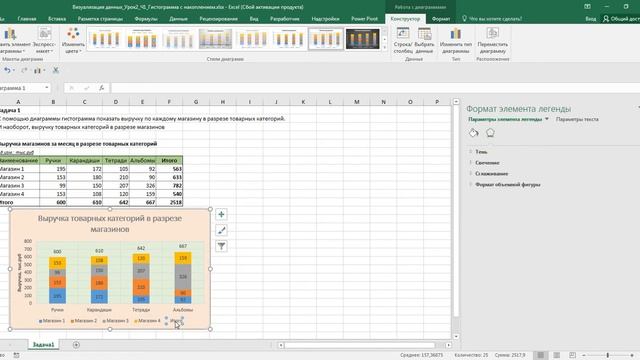Screen dimensions: 640x360
Task: Open the Рецензирование ribbon tab
Action: point(218,19)
